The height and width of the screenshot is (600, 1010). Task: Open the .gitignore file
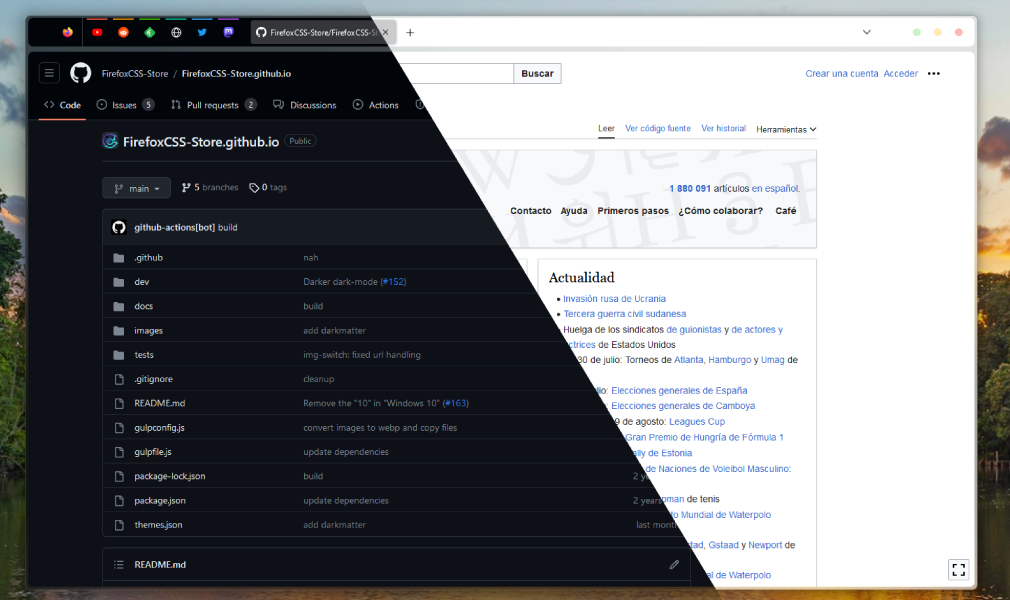[153, 379]
